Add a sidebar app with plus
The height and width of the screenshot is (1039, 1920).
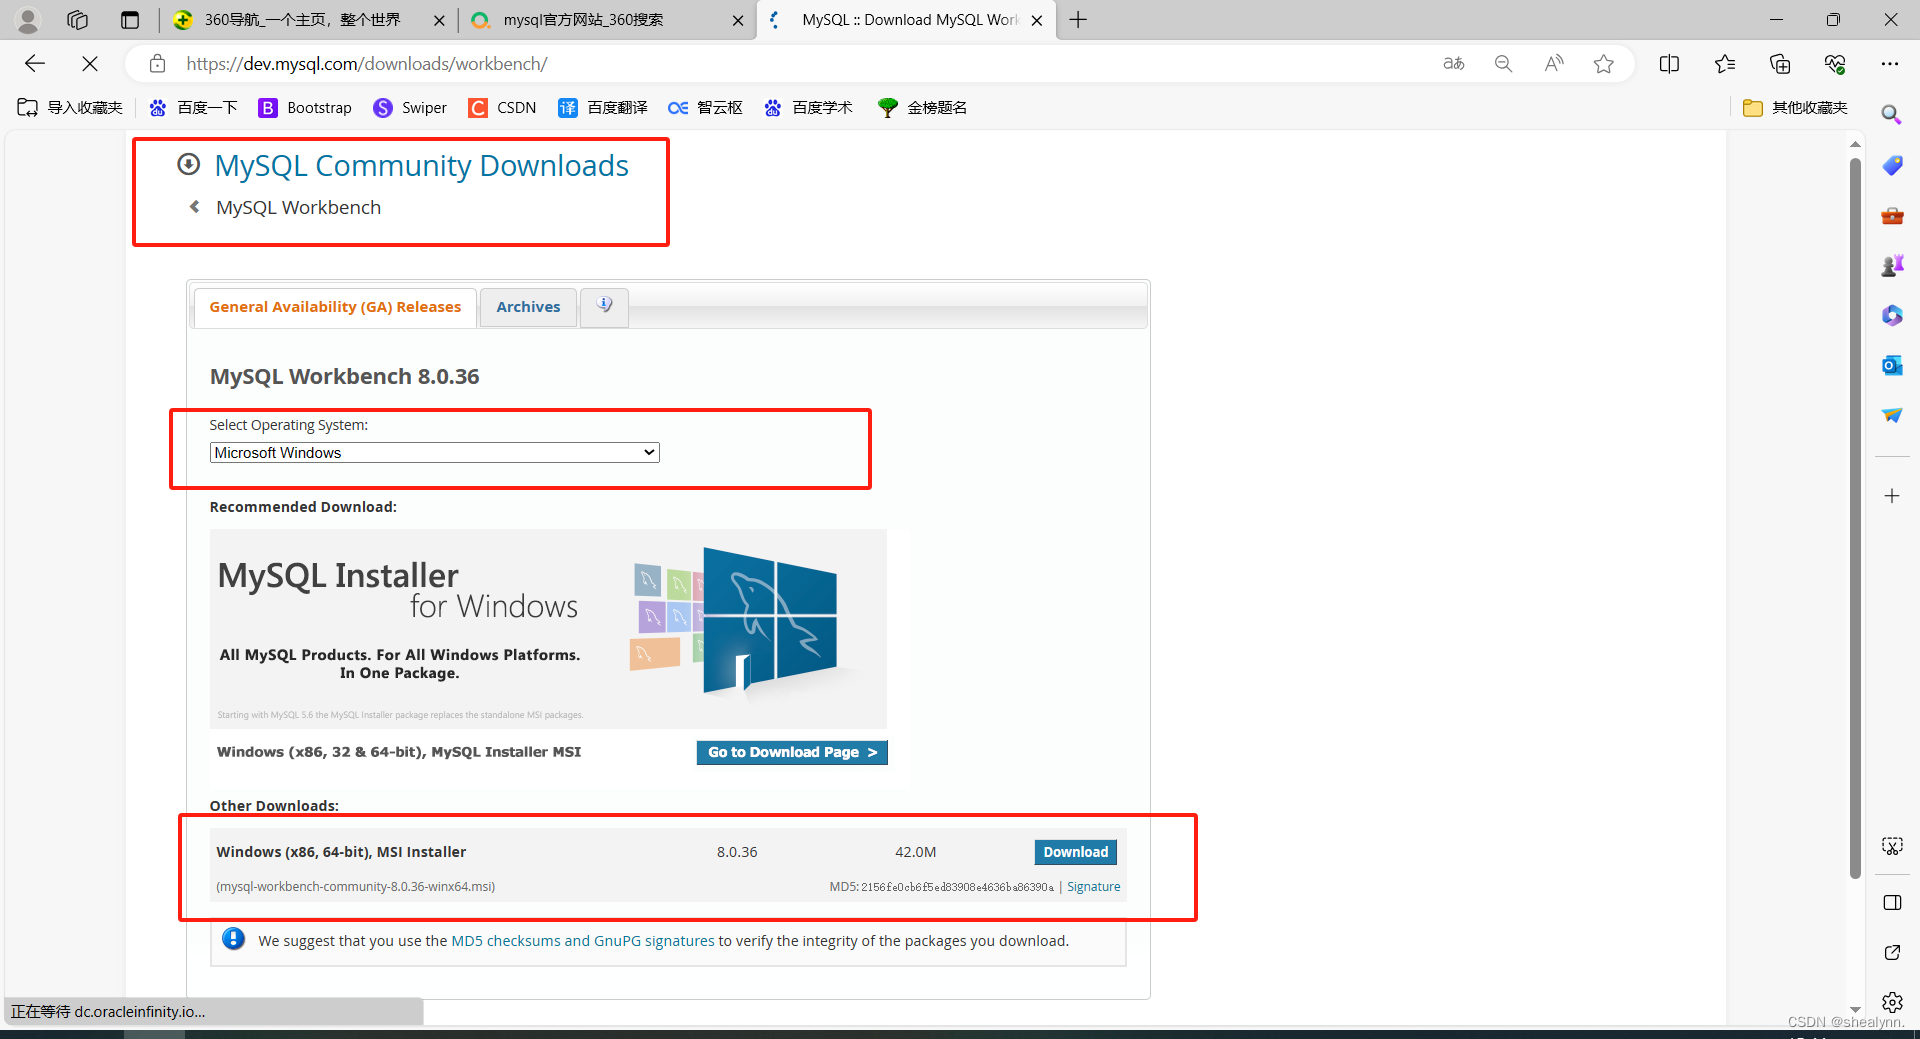pyautogui.click(x=1892, y=496)
